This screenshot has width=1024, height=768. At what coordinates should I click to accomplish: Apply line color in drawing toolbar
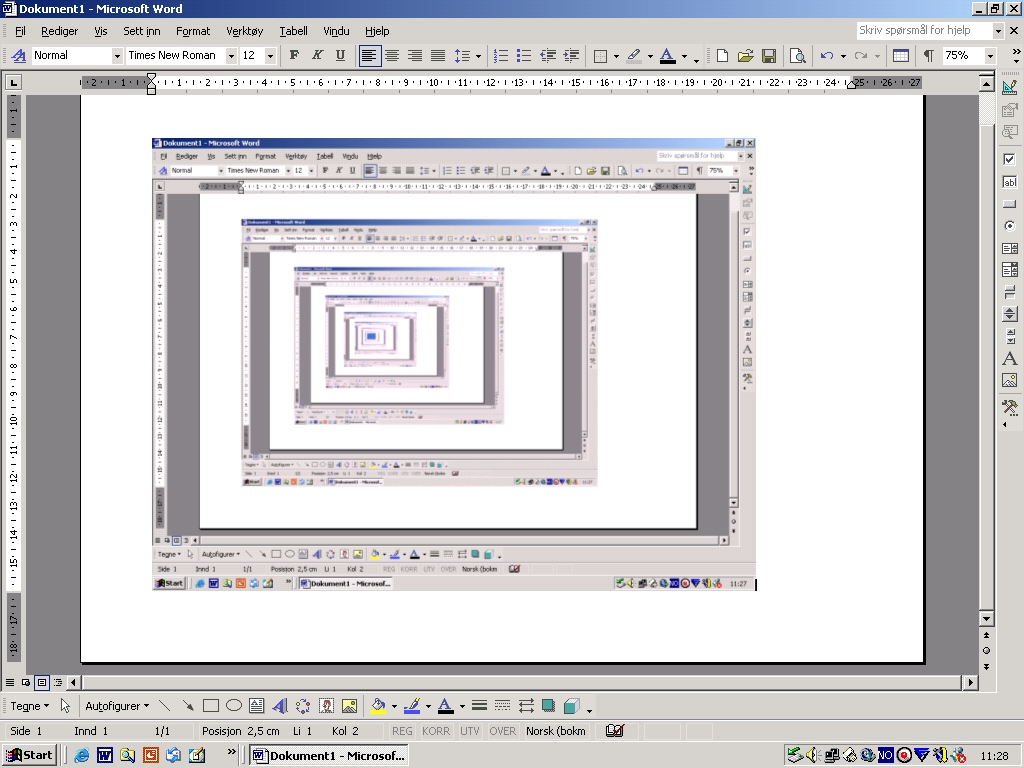point(411,706)
